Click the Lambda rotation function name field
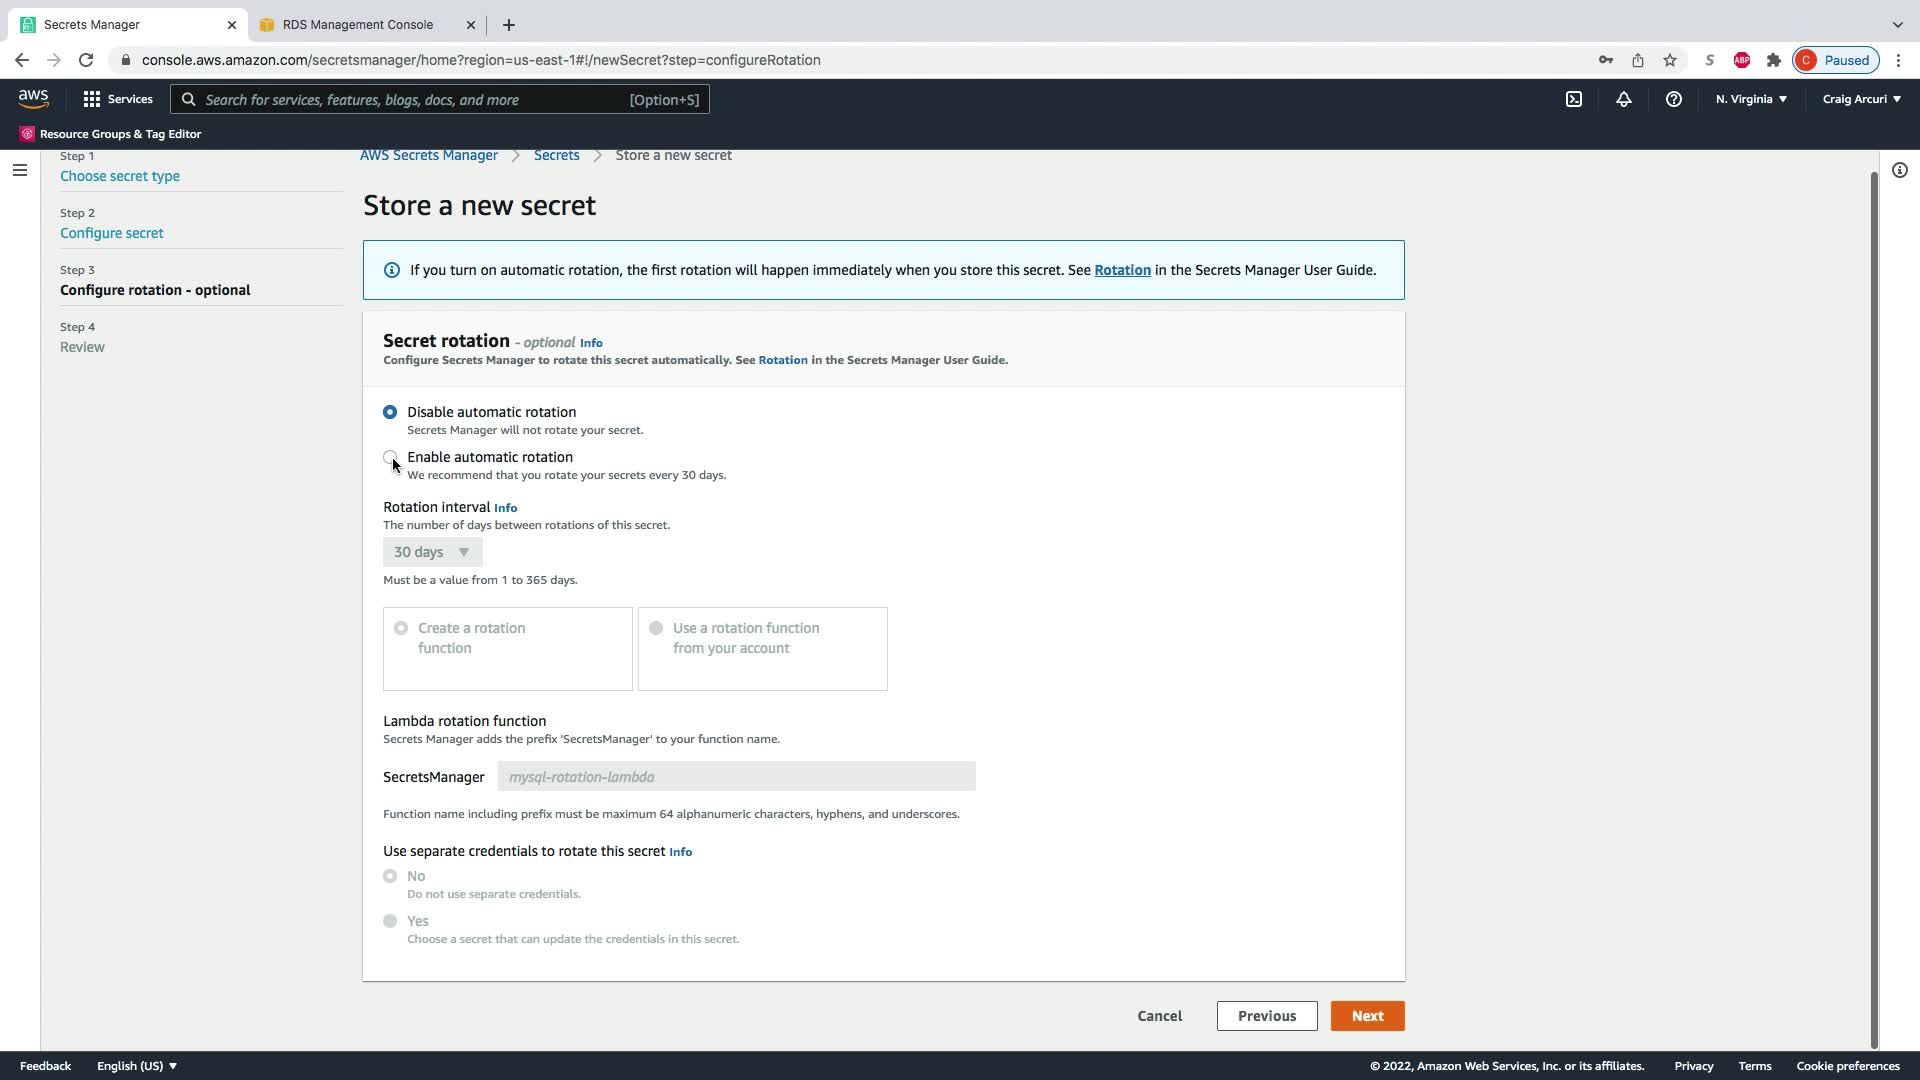This screenshot has height=1080, width=1920. (736, 777)
